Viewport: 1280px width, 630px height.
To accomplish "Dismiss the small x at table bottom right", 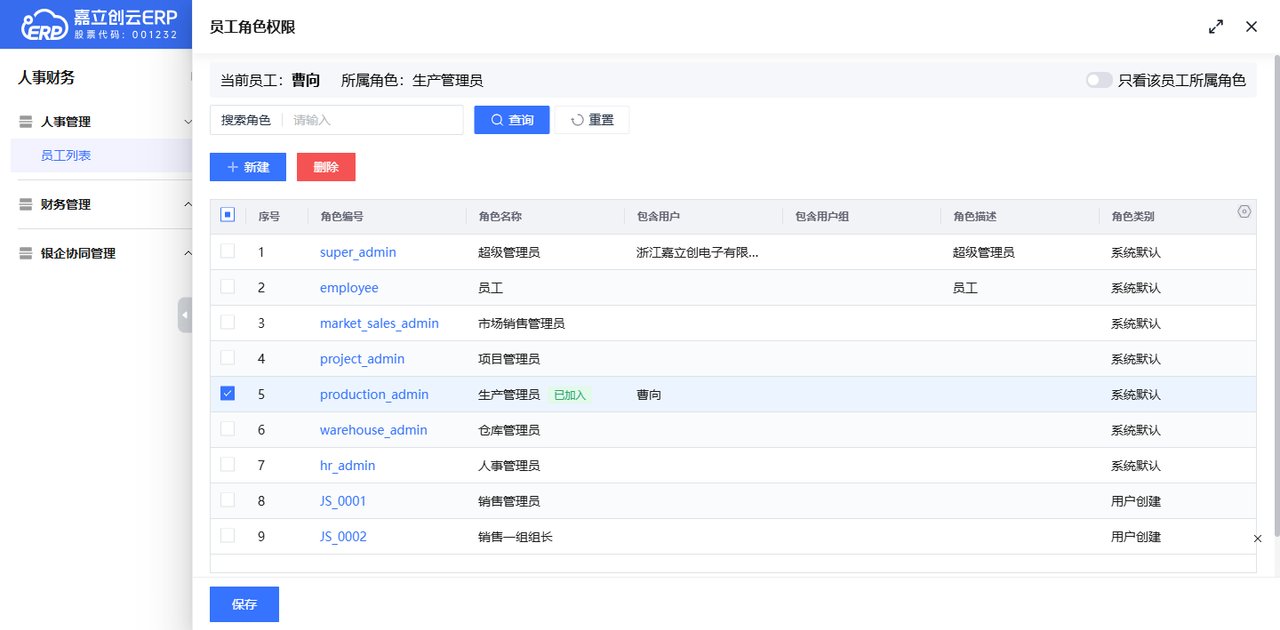I will click(1258, 538).
